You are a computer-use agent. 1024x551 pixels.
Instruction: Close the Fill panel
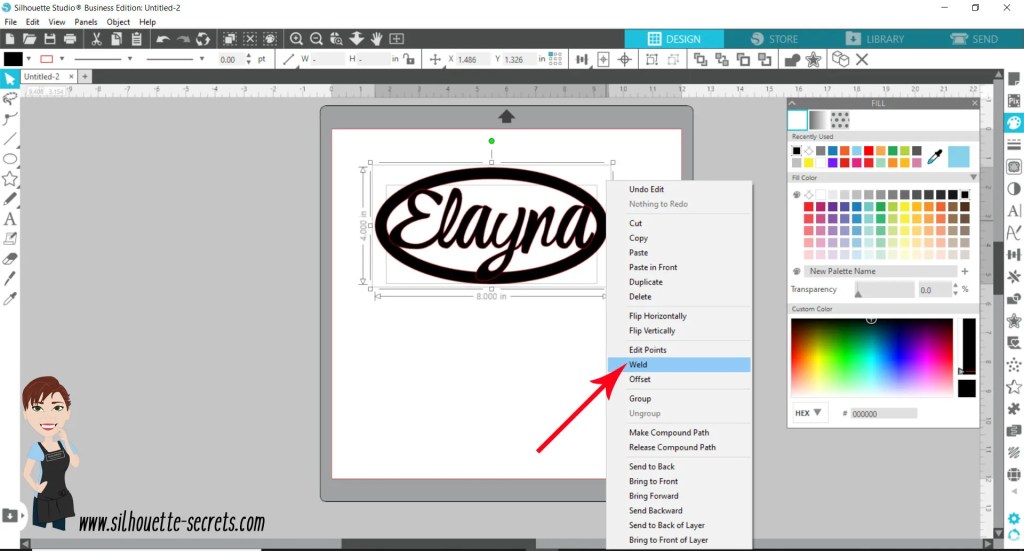(x=974, y=103)
